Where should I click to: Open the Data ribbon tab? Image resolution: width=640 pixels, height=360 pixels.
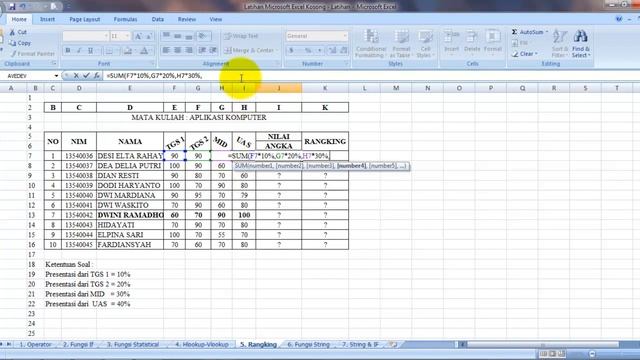click(158, 19)
